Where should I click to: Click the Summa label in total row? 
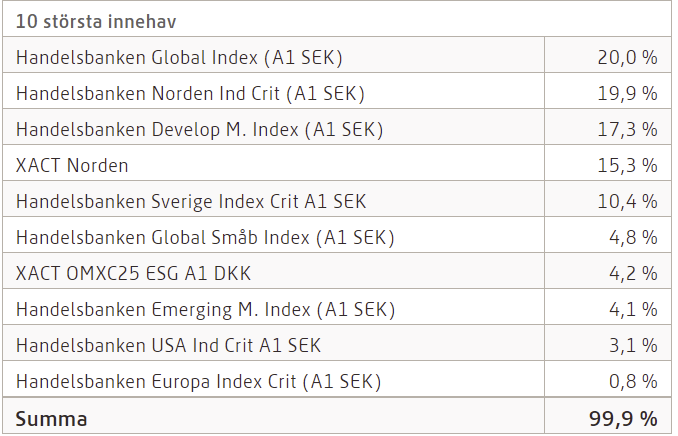pos(51,418)
